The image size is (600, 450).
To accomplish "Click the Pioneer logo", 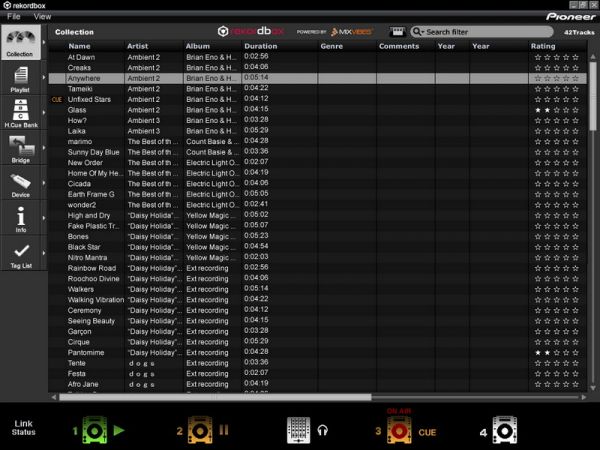I will click(571, 16).
